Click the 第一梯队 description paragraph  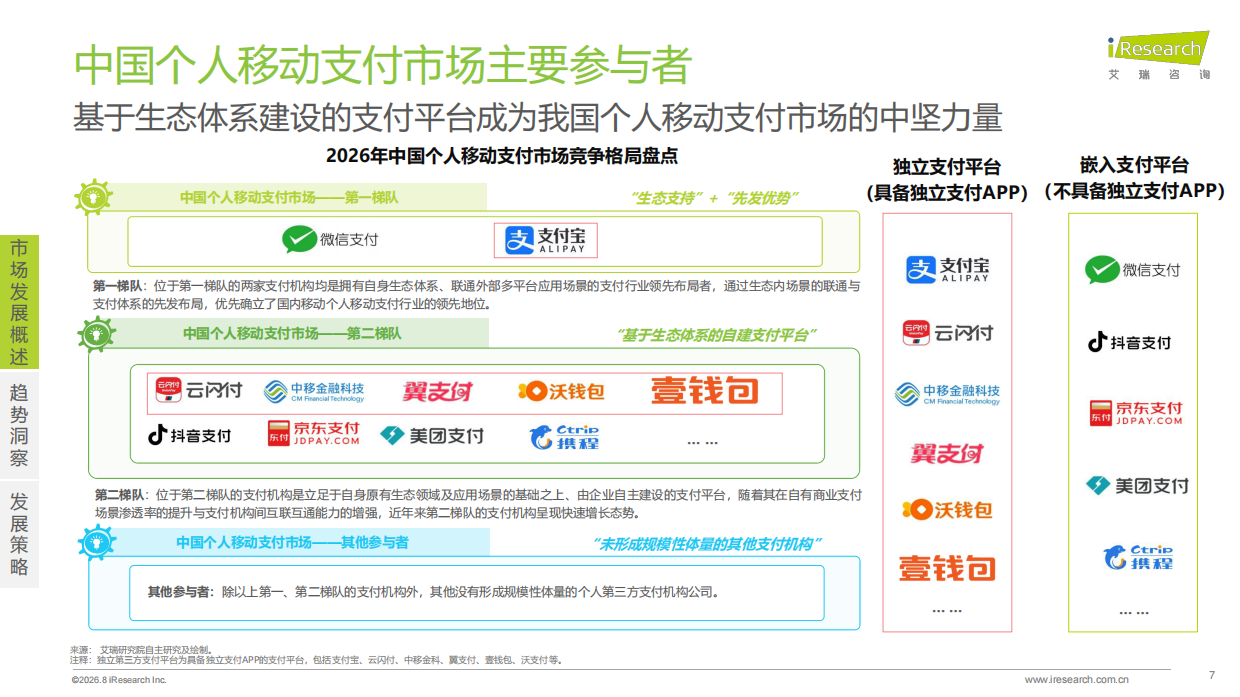pyautogui.click(x=475, y=294)
